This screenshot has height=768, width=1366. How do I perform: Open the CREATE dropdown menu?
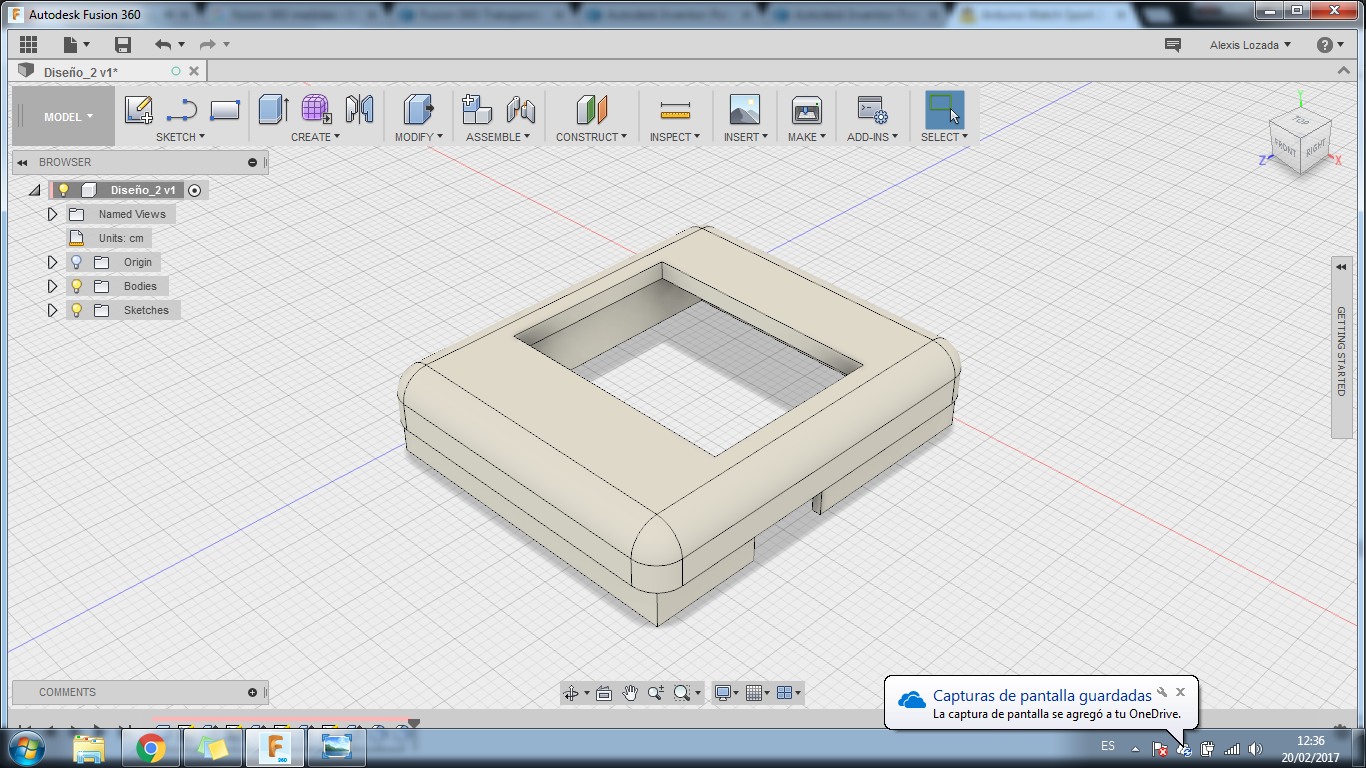coord(316,137)
